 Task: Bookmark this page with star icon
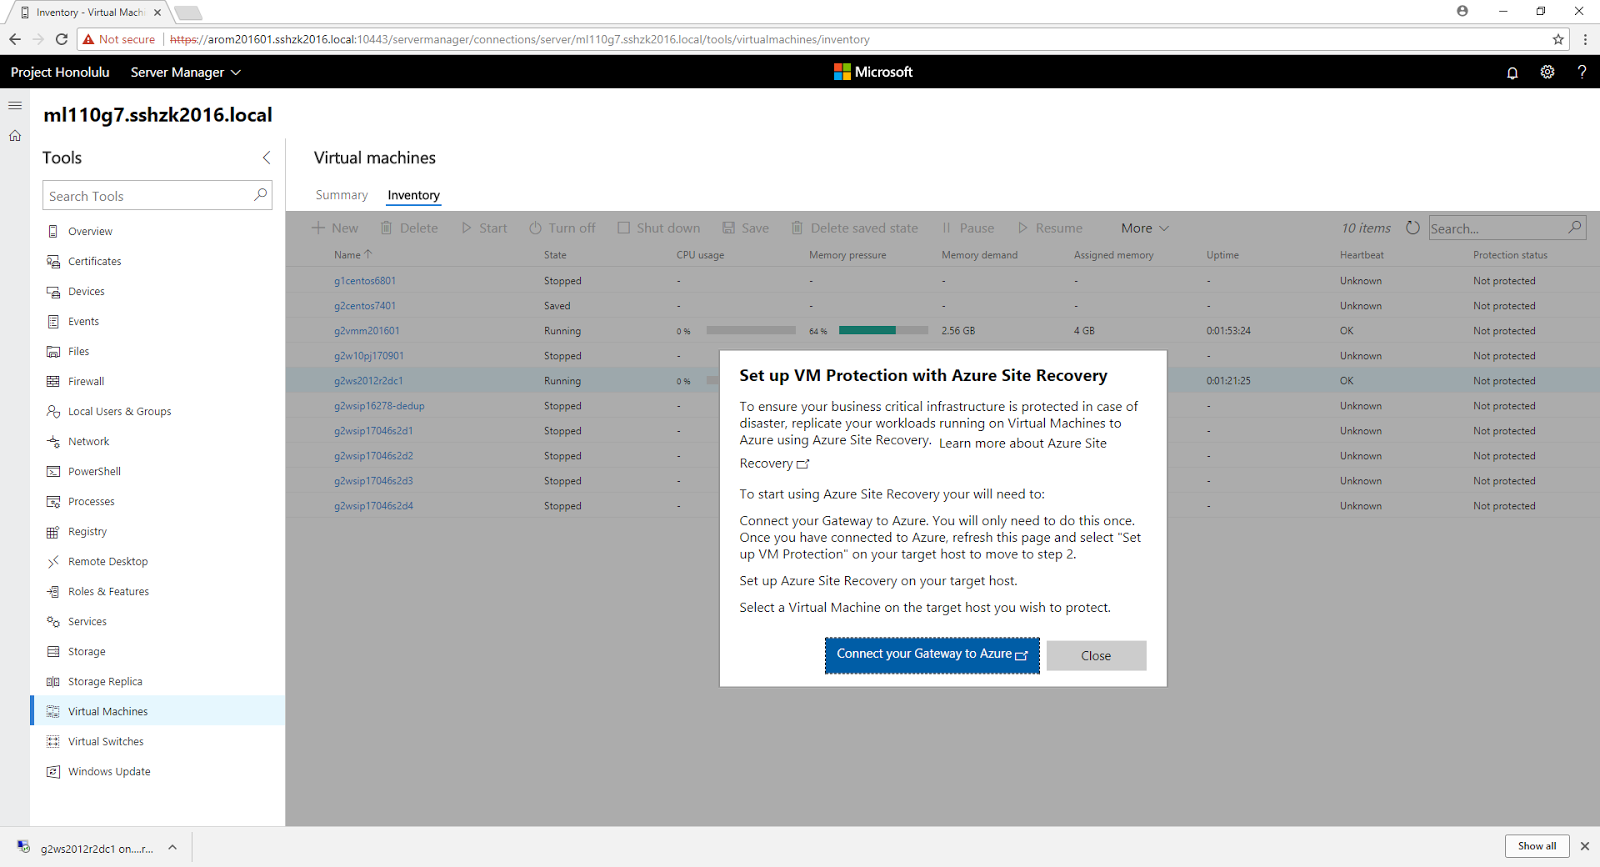click(x=1558, y=39)
